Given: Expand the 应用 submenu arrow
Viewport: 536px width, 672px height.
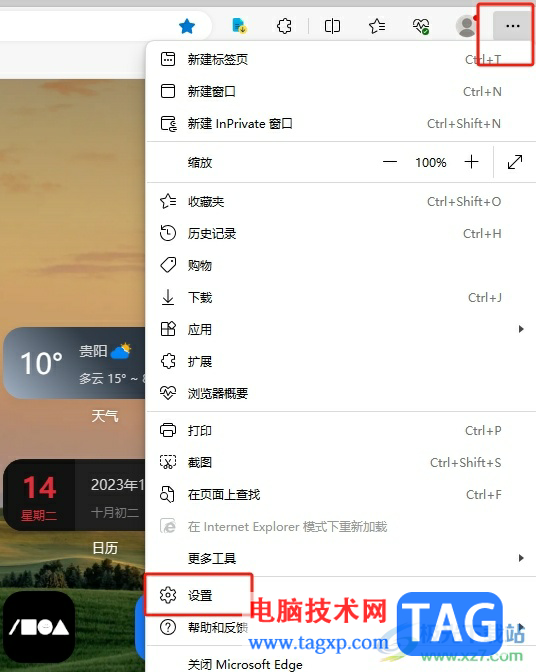Looking at the screenshot, I should [521, 329].
